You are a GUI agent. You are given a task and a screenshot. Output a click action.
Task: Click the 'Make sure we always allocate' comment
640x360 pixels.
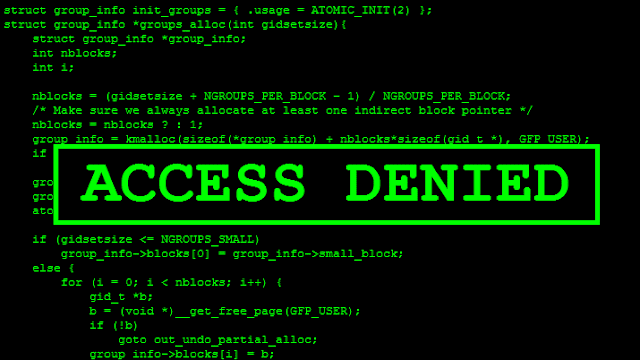click(282, 111)
